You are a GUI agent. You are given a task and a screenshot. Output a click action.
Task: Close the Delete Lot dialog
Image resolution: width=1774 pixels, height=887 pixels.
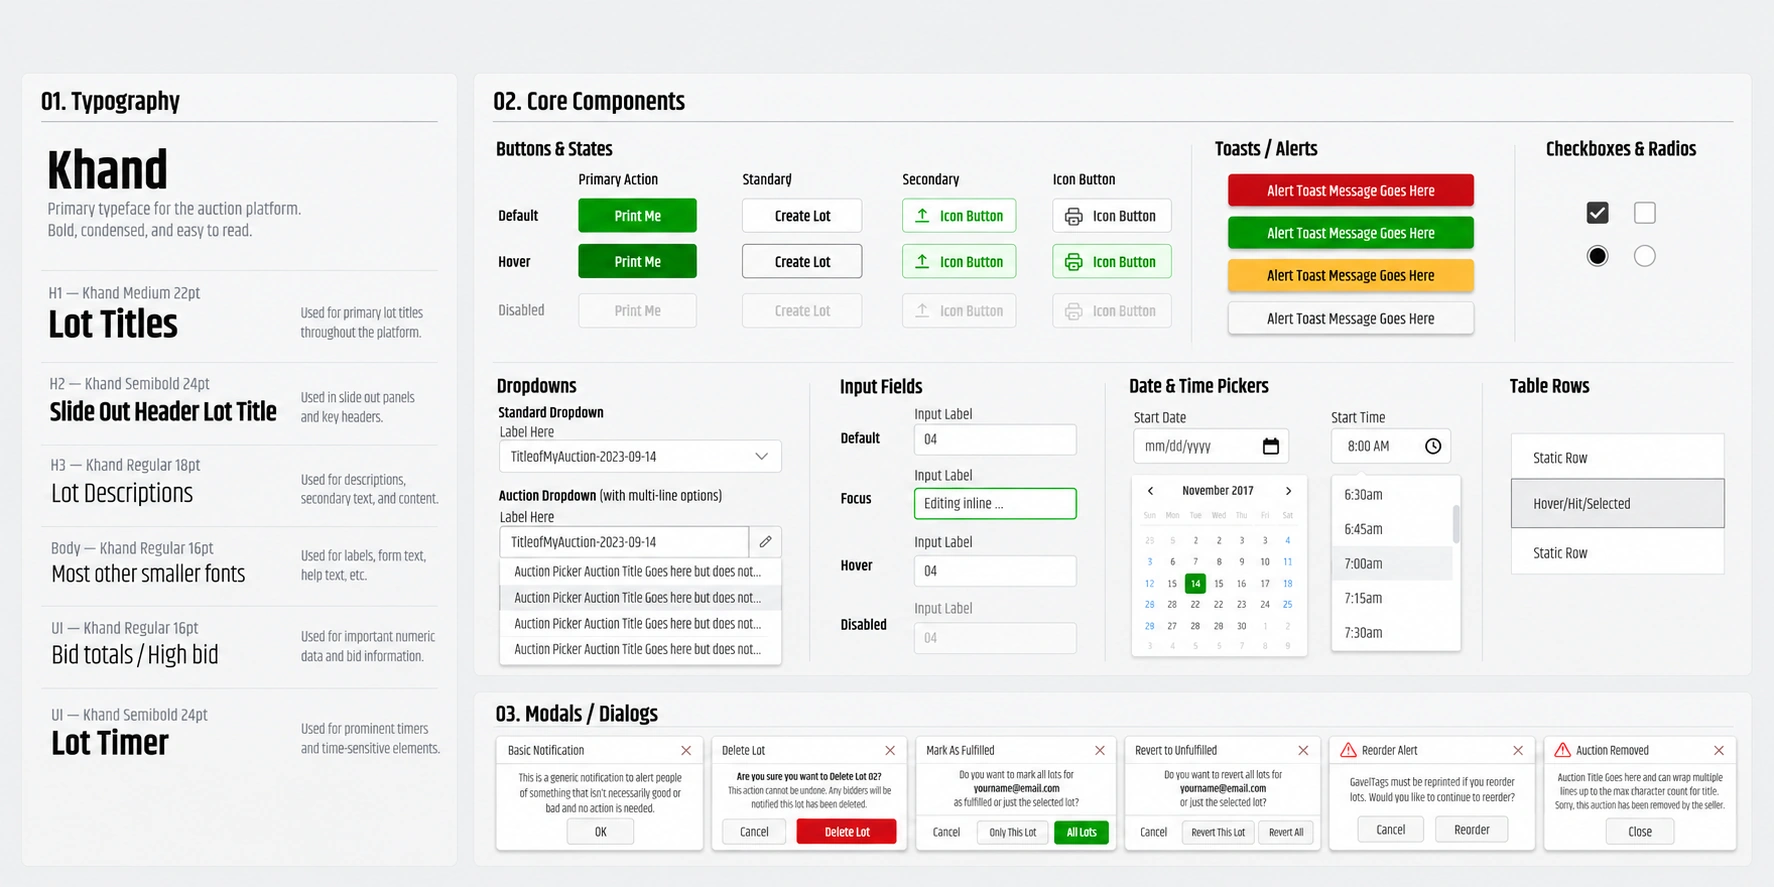click(890, 750)
